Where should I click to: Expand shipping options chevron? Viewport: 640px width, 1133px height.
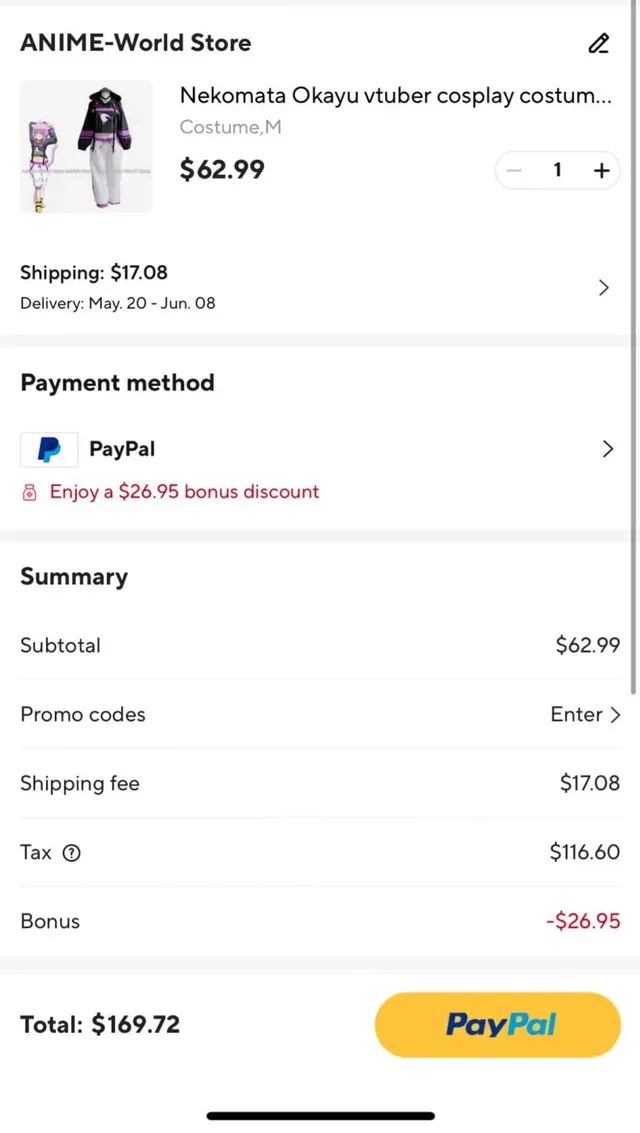tap(603, 288)
